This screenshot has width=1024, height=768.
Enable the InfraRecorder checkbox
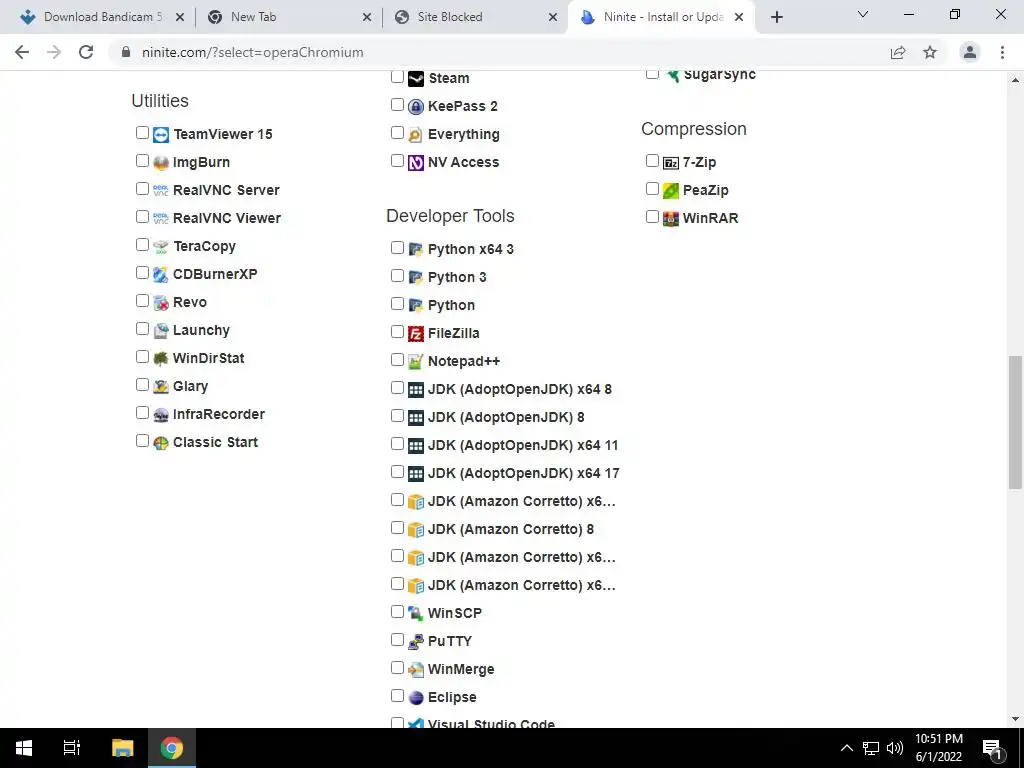point(142,413)
